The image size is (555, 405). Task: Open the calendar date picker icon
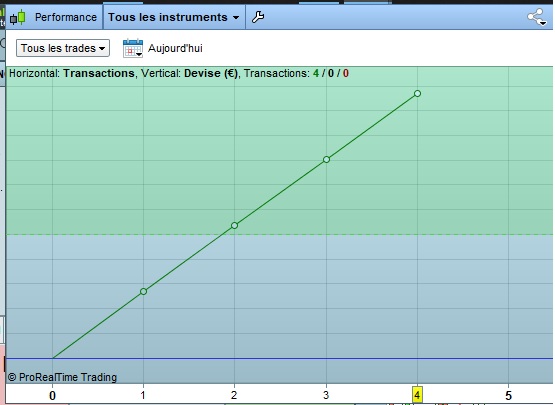pos(133,48)
